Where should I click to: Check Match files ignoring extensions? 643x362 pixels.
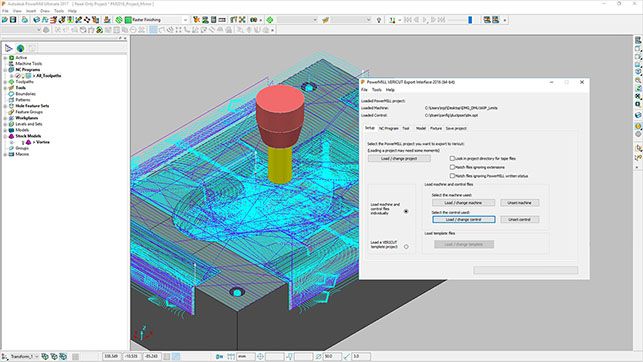pyautogui.click(x=452, y=167)
